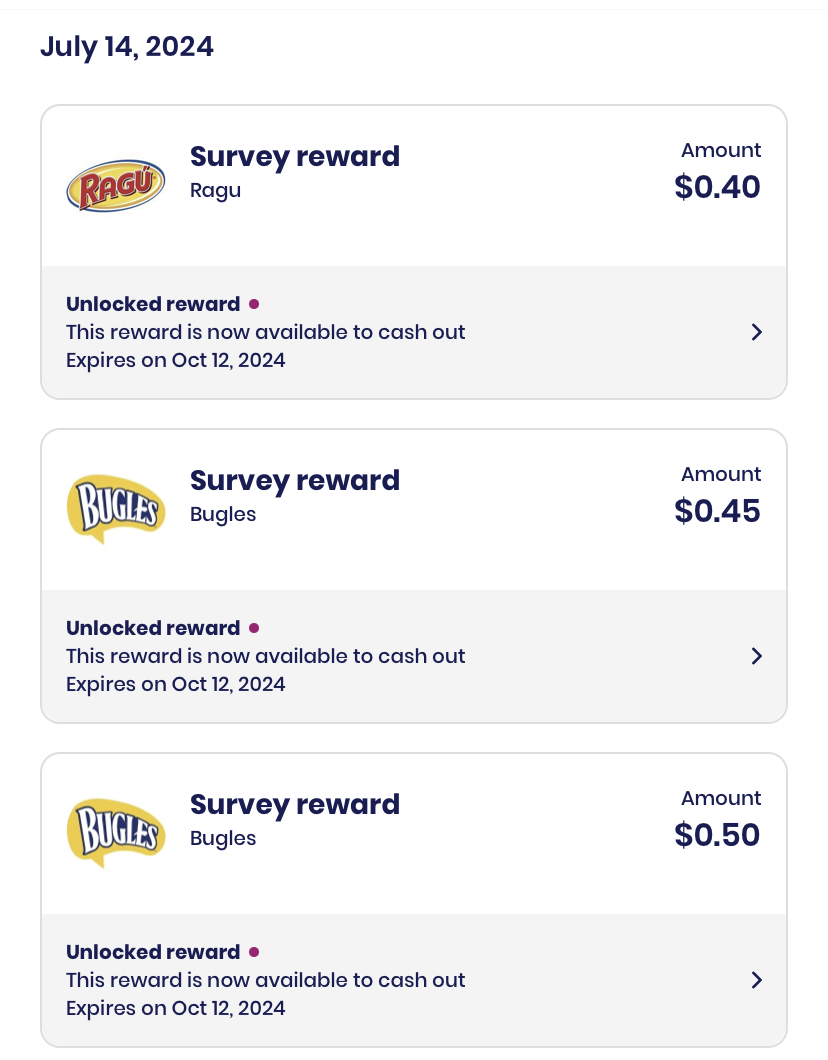Click Unlocked reward on the $0.50 card
Screen dimensions: 828x1060
point(153,951)
